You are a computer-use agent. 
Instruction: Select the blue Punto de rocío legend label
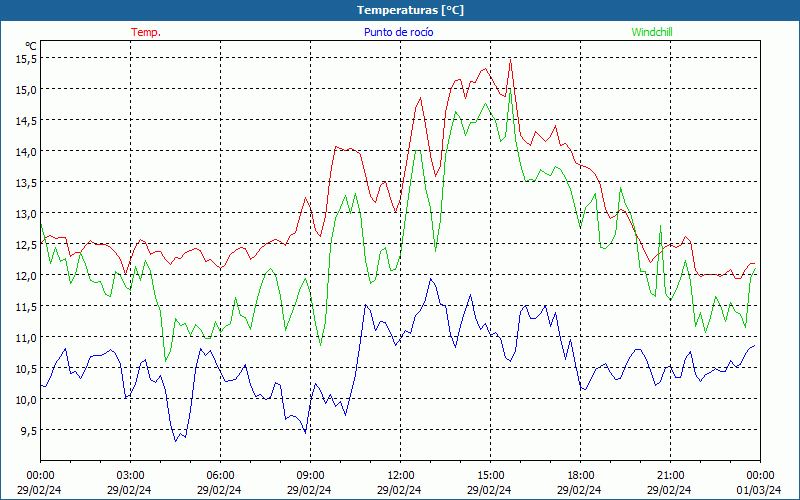click(x=398, y=32)
